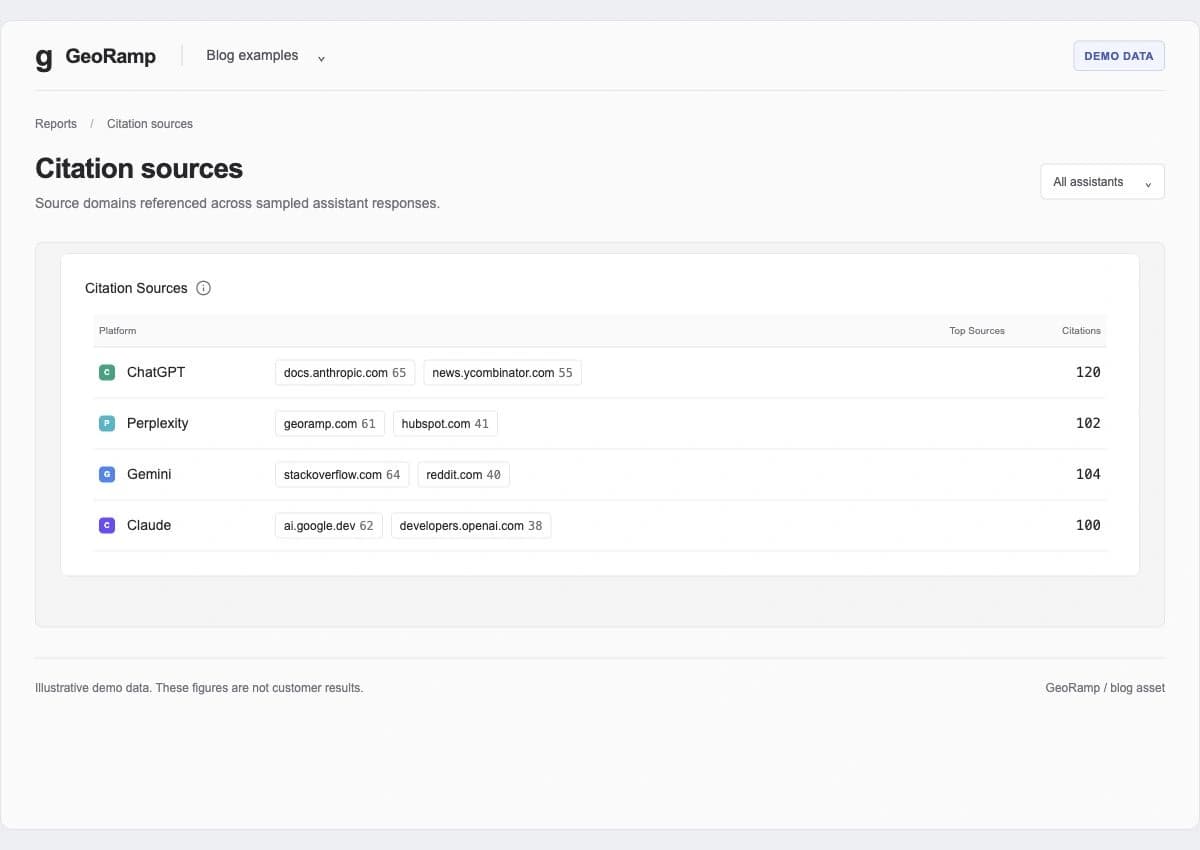Click the Platform column header
Image resolution: width=1200 pixels, height=850 pixels.
[x=118, y=331]
